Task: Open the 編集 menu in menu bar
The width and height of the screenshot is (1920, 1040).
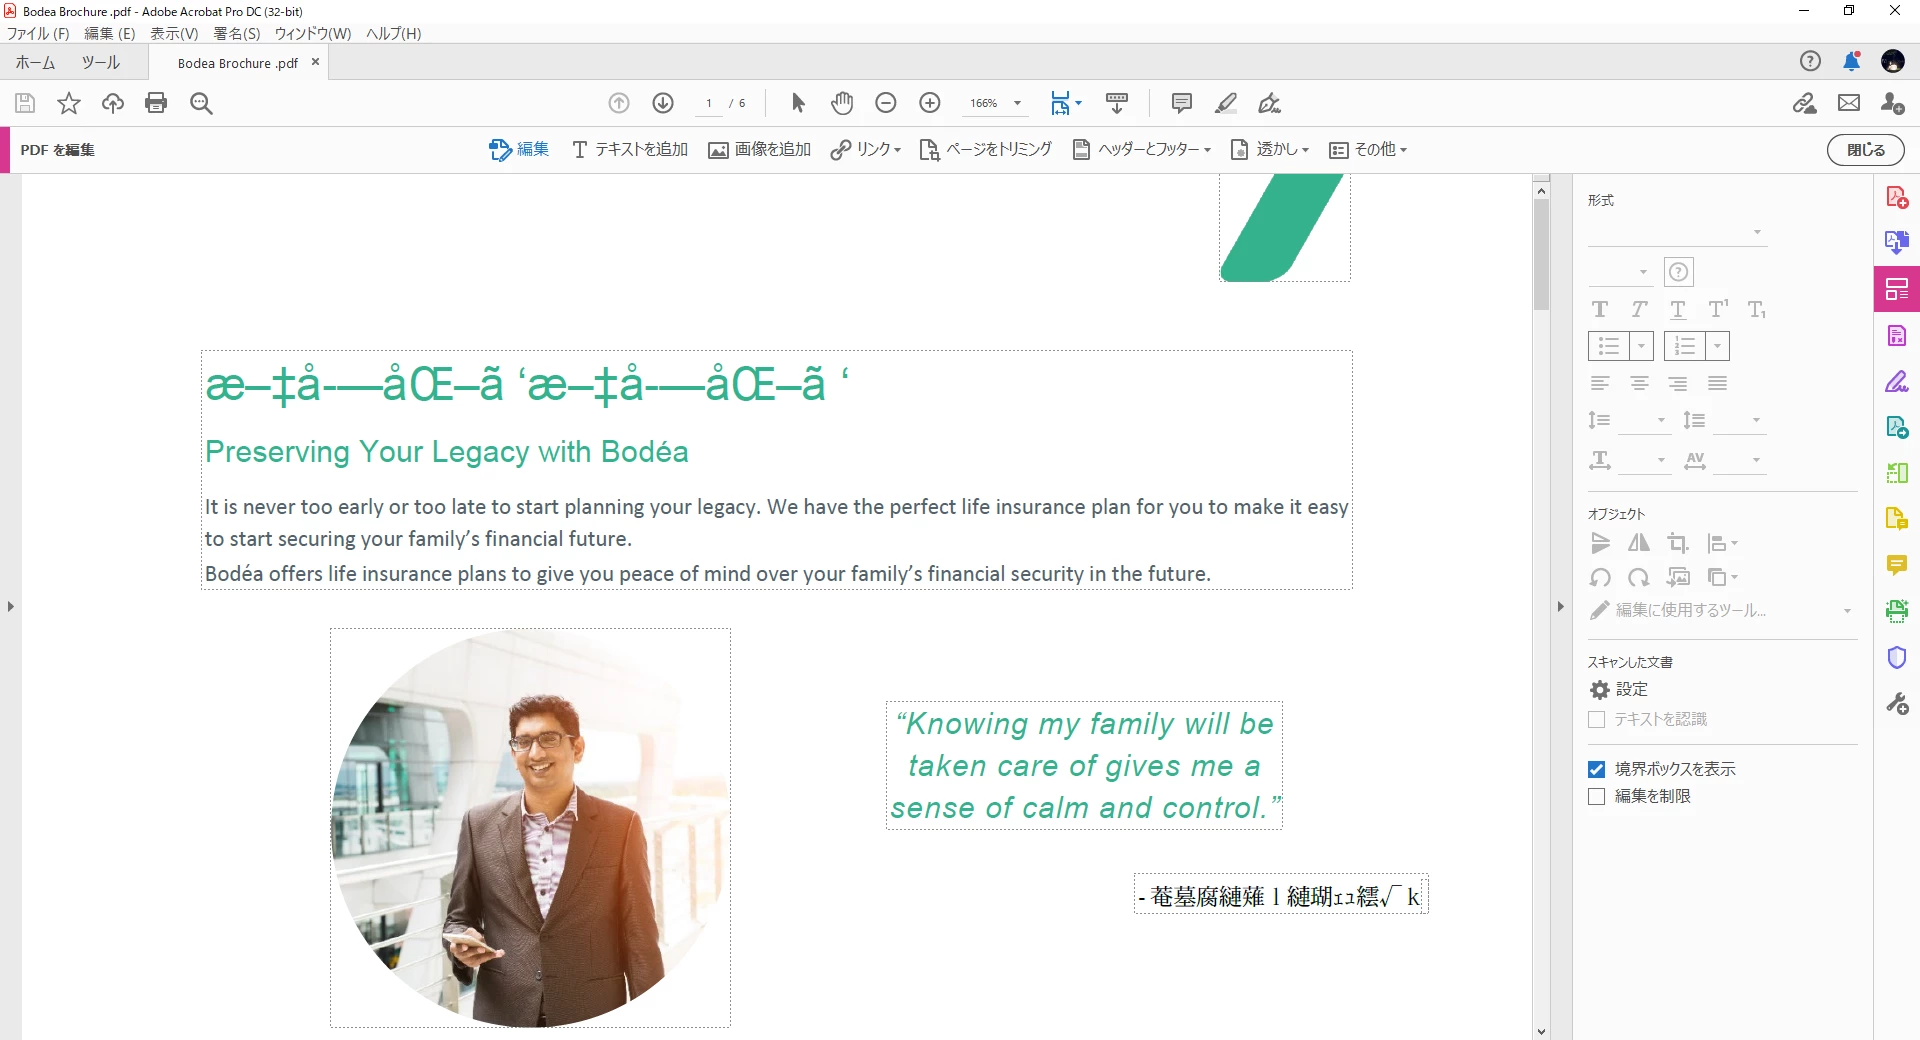Action: 109,33
